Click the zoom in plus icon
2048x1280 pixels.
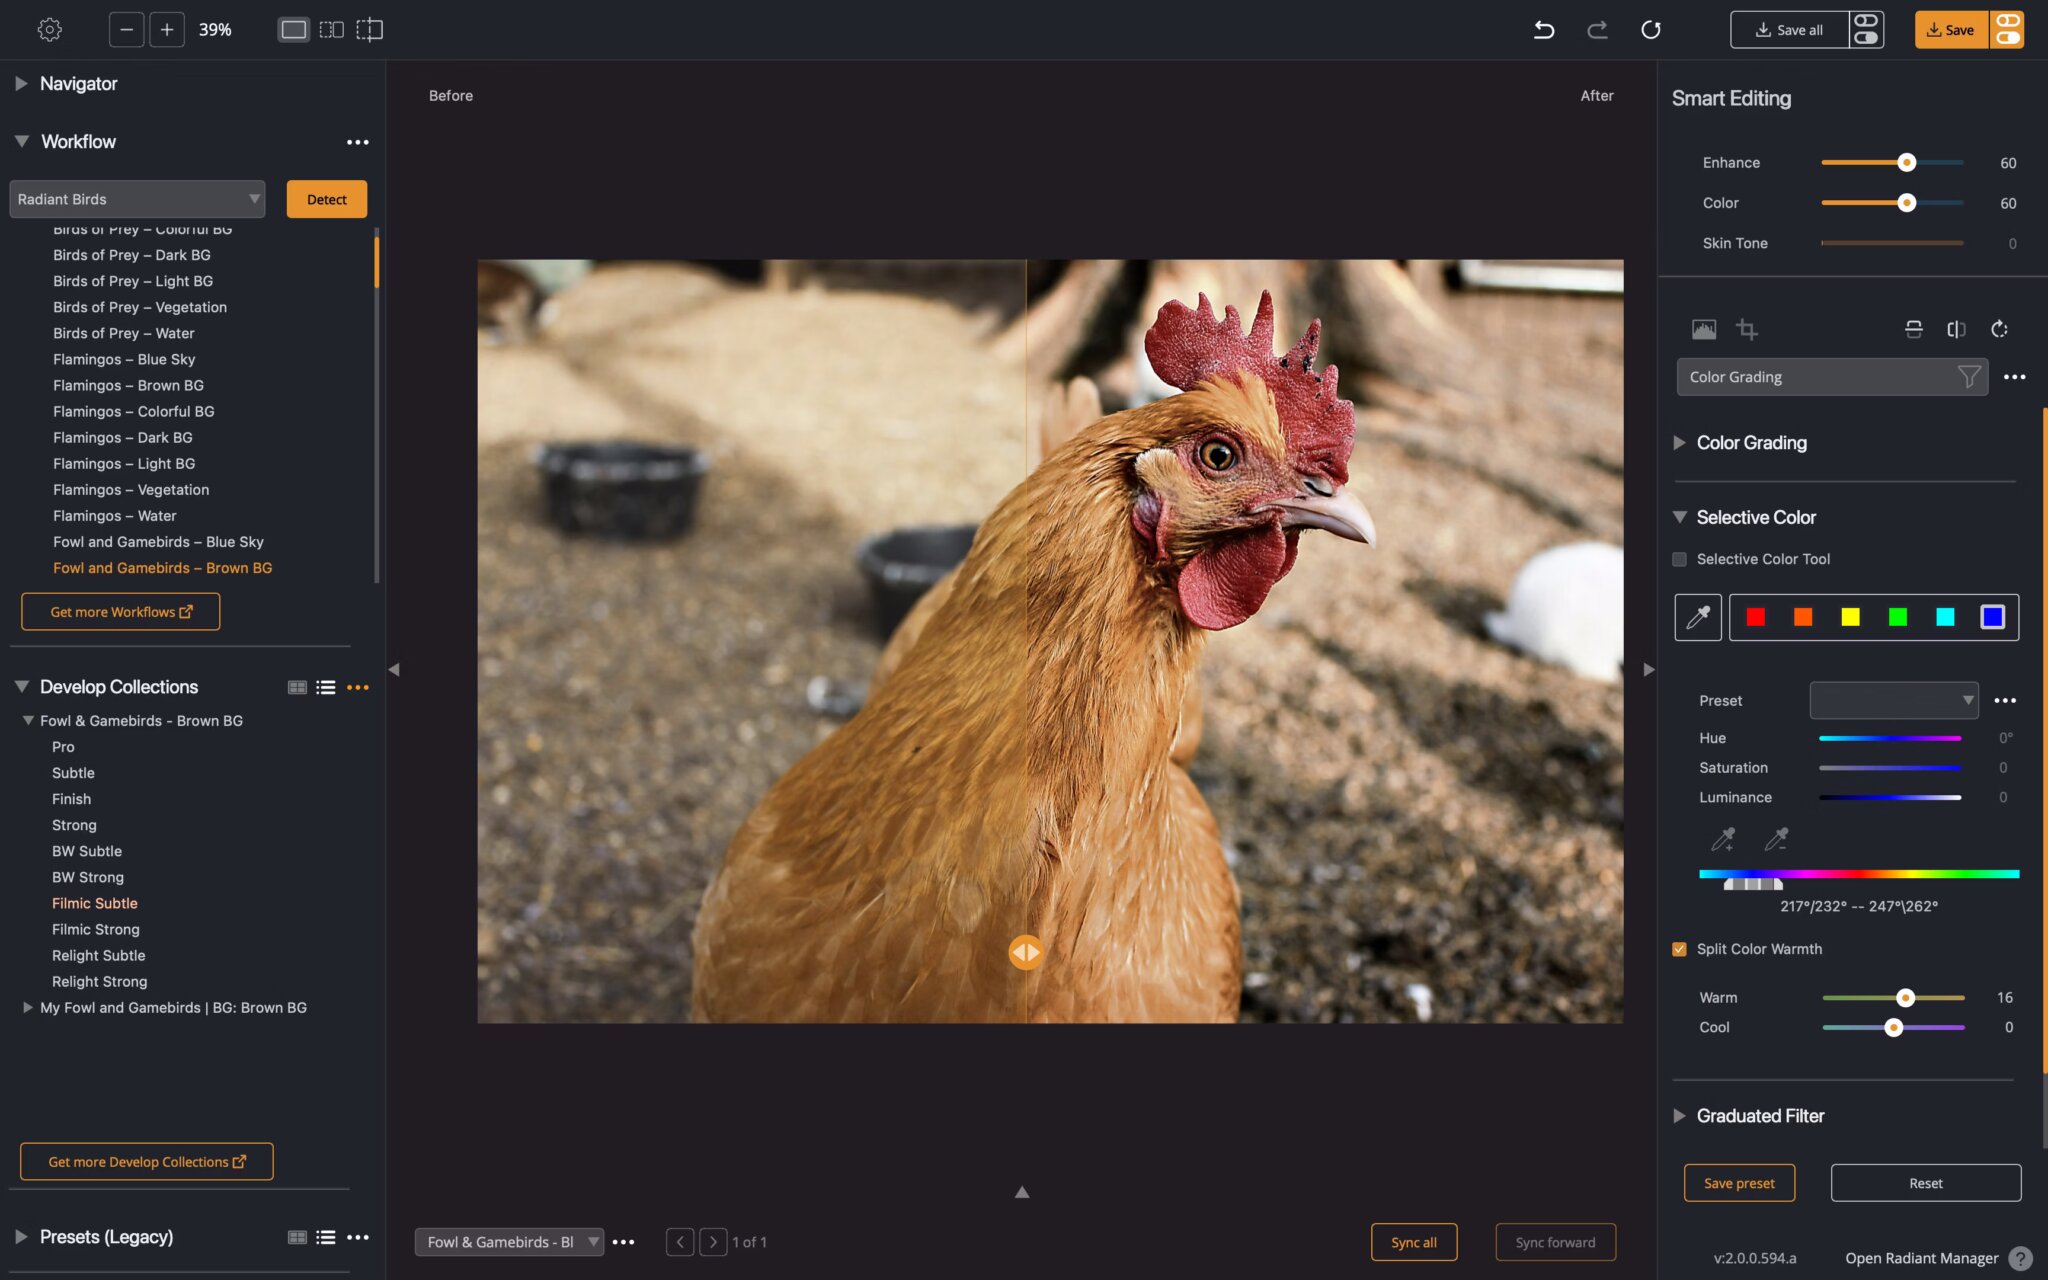(x=167, y=30)
